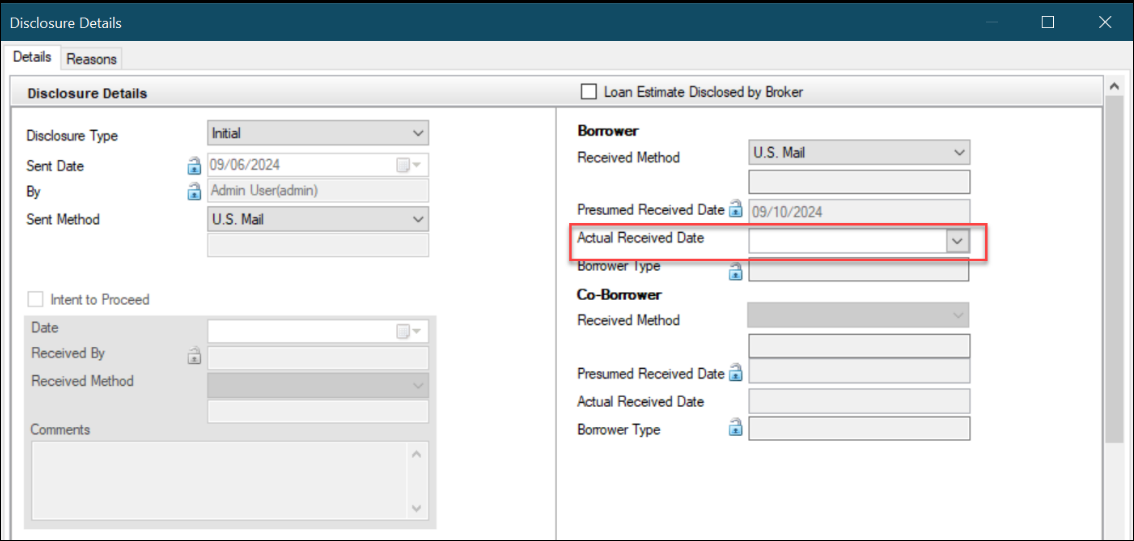Enable the Intent to Proceed checkbox
The height and width of the screenshot is (541, 1134).
pyautogui.click(x=35, y=299)
